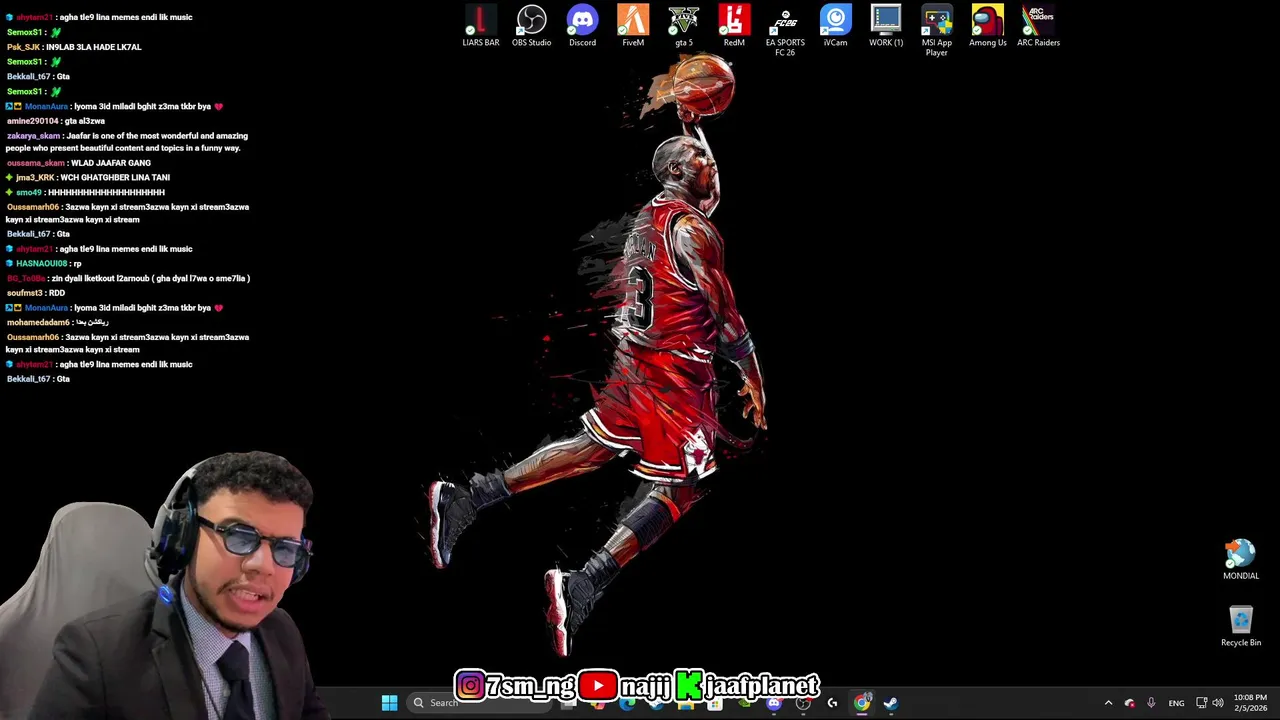The height and width of the screenshot is (720, 1280).
Task: Open Logitech G HUB from the taskbar
Action: (832, 703)
